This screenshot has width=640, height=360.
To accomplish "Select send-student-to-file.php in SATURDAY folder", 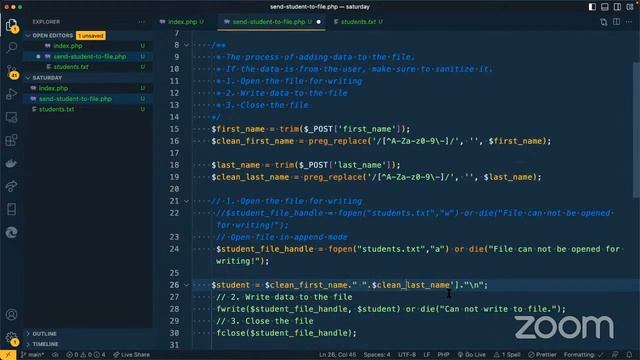I will tap(76, 99).
